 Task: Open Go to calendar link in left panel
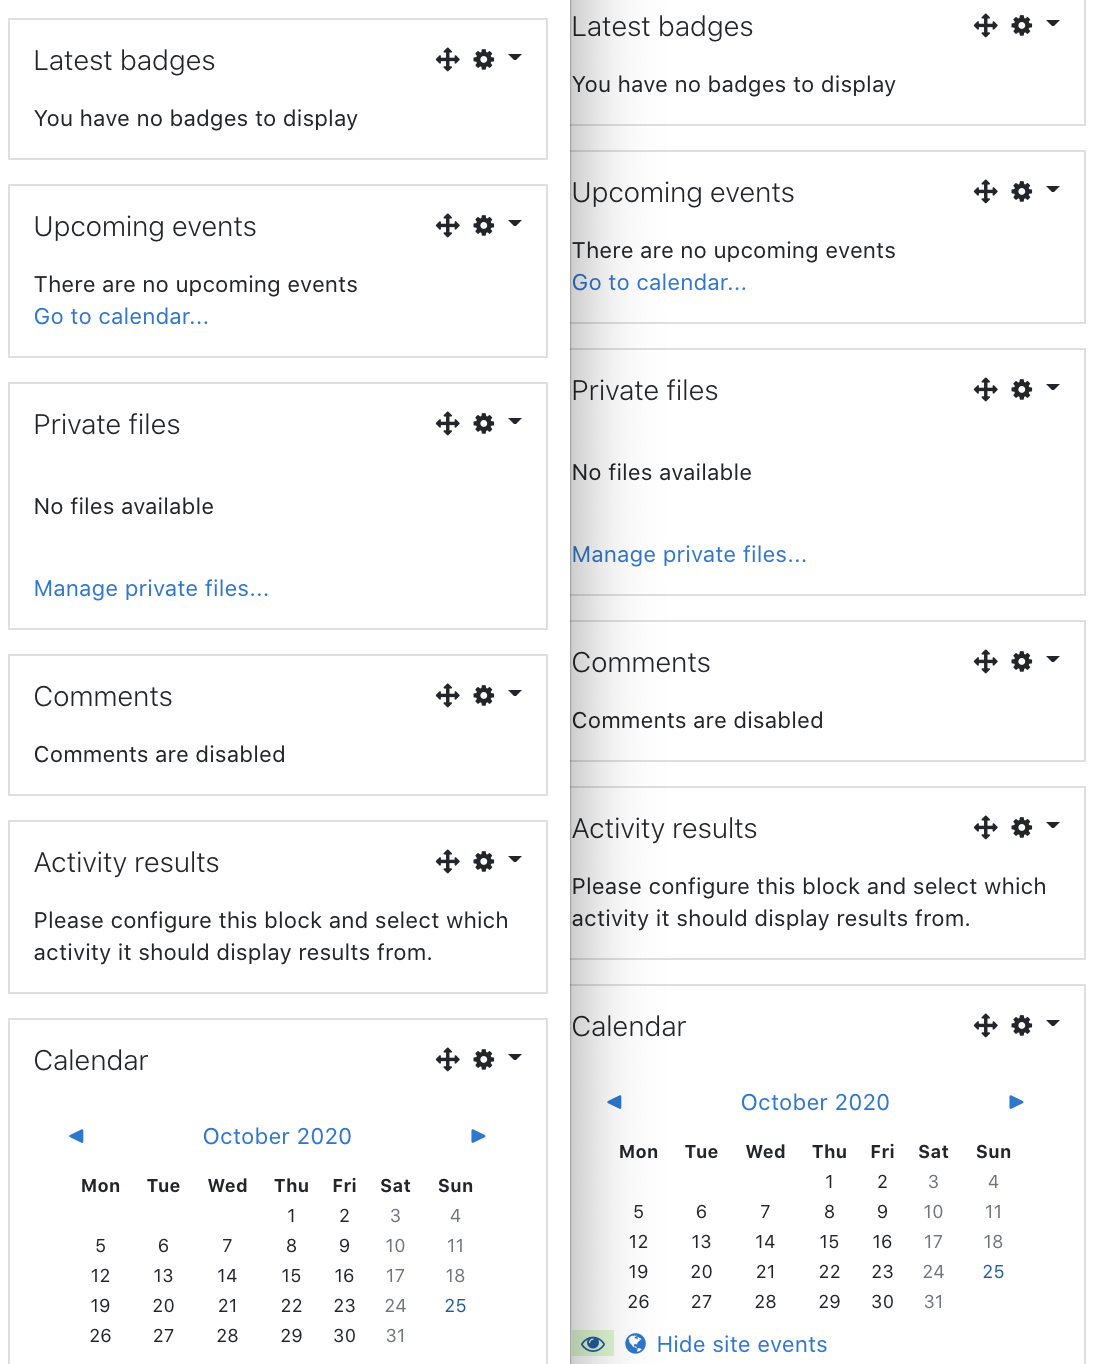pyautogui.click(x=121, y=316)
